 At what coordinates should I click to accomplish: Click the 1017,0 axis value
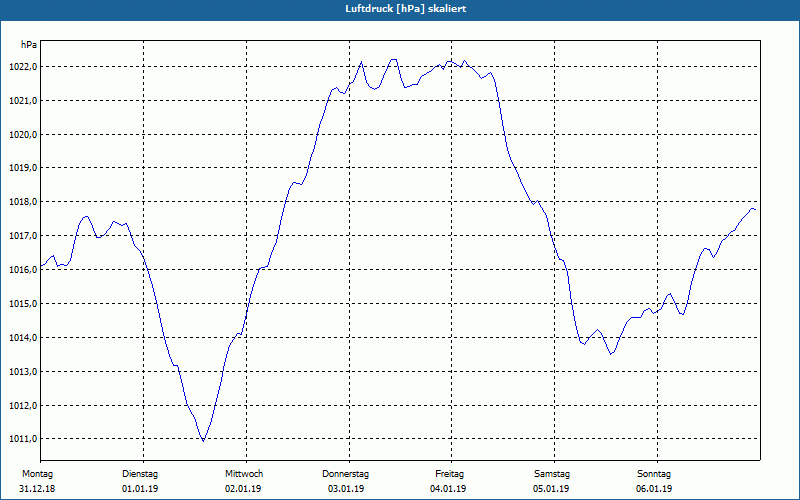click(23, 236)
